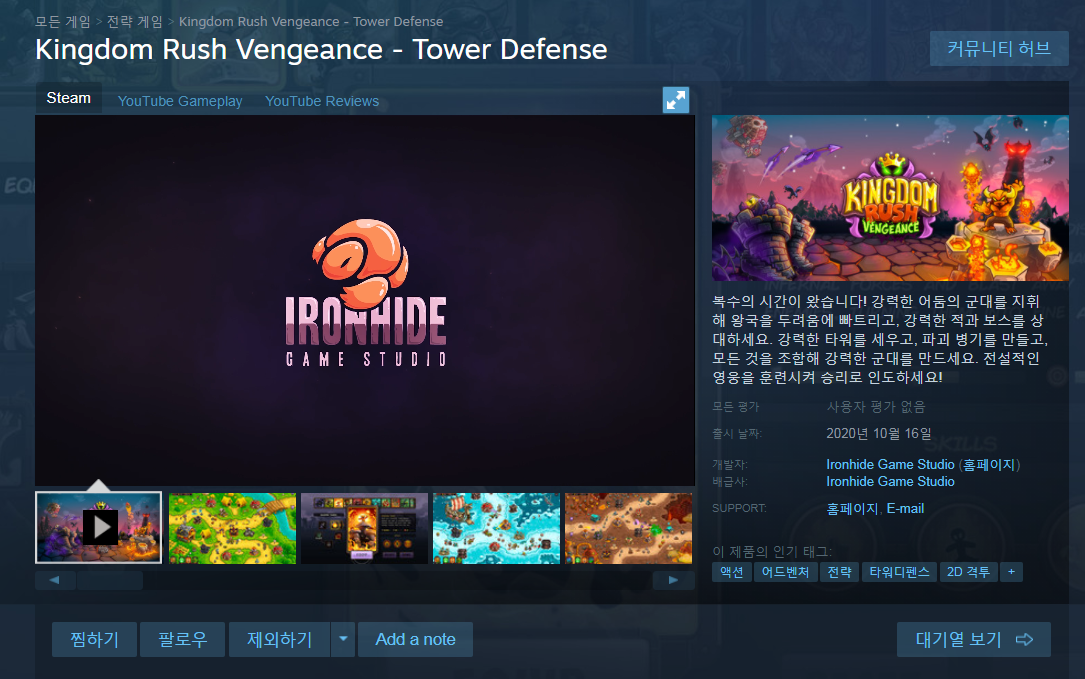Click the 제외하기 ignore button

pyautogui.click(x=280, y=640)
